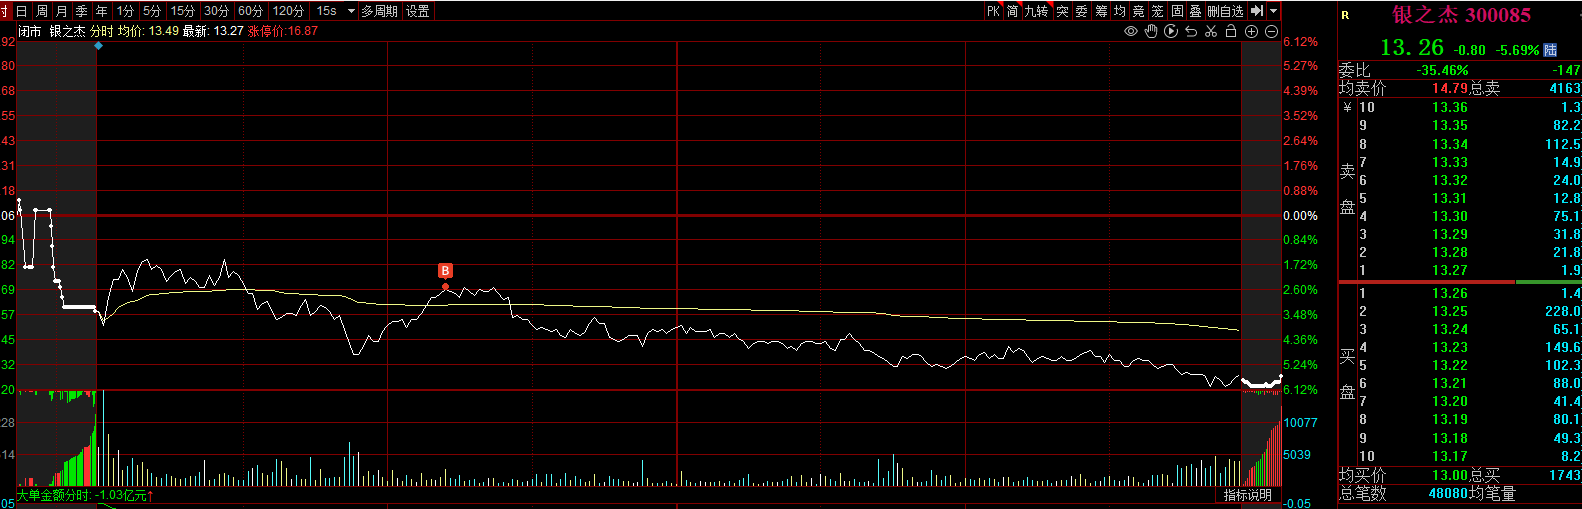The width and height of the screenshot is (1582, 509).
Task: Toggle the PK comparison button
Action: [x=993, y=11]
